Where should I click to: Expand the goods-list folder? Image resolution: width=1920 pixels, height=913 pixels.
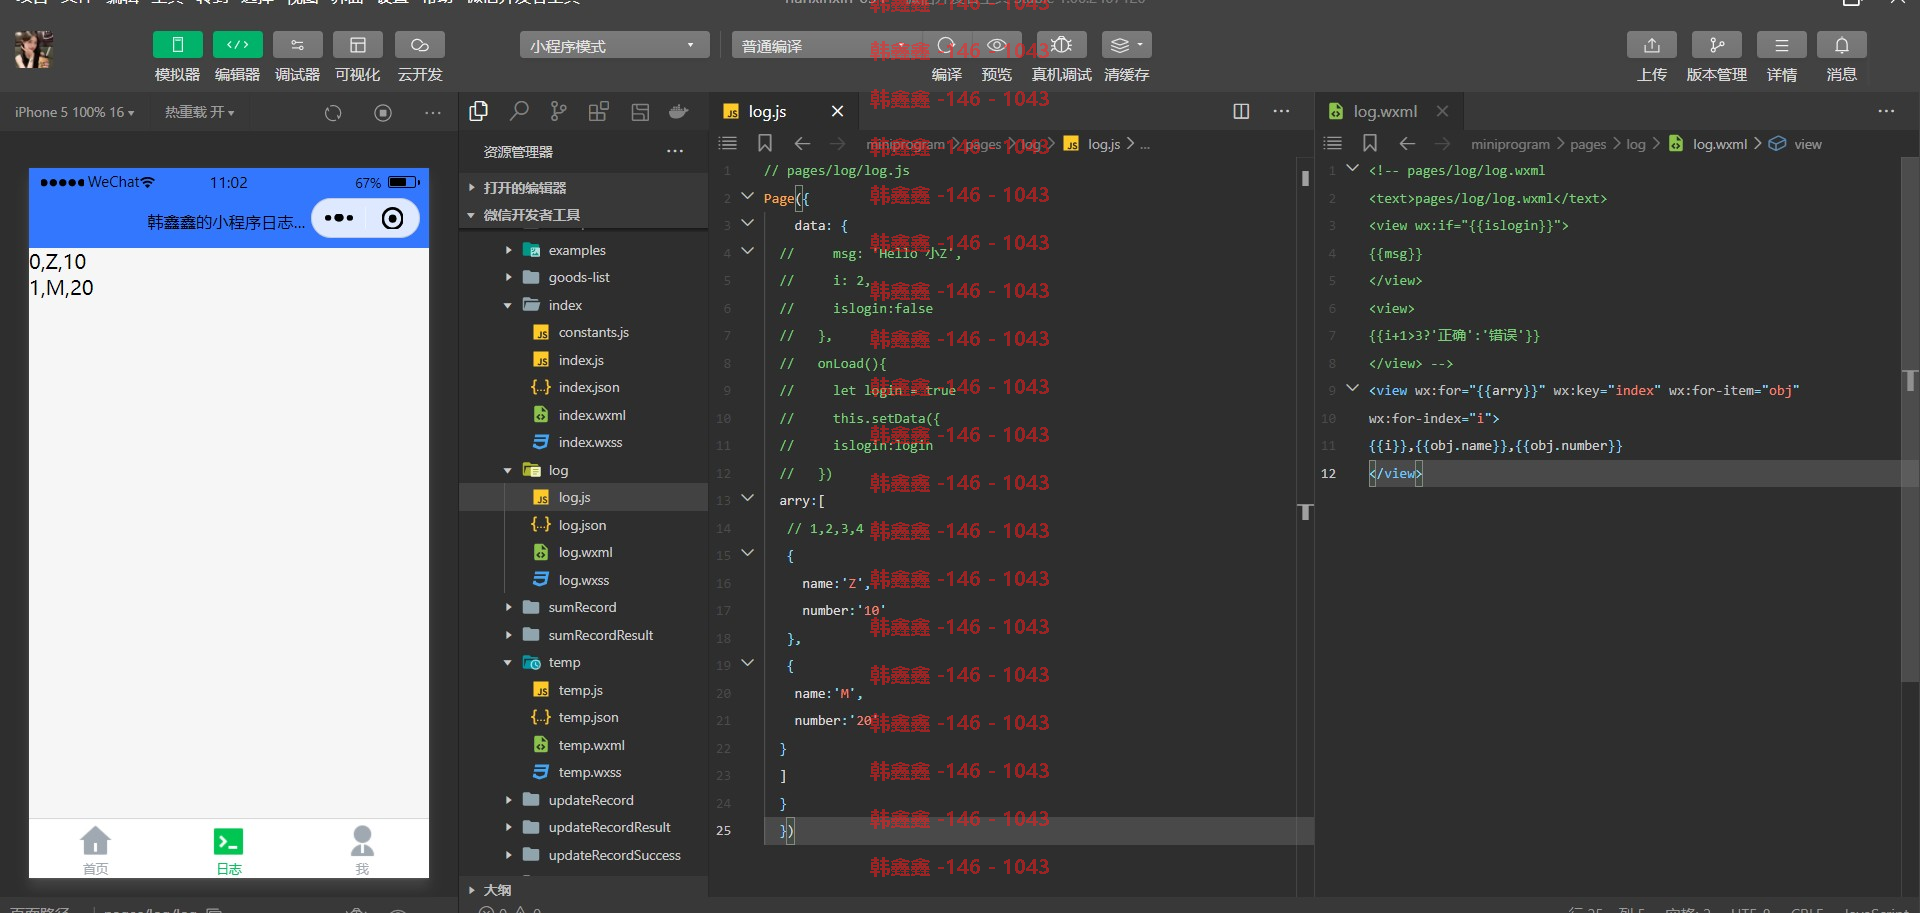click(x=583, y=277)
